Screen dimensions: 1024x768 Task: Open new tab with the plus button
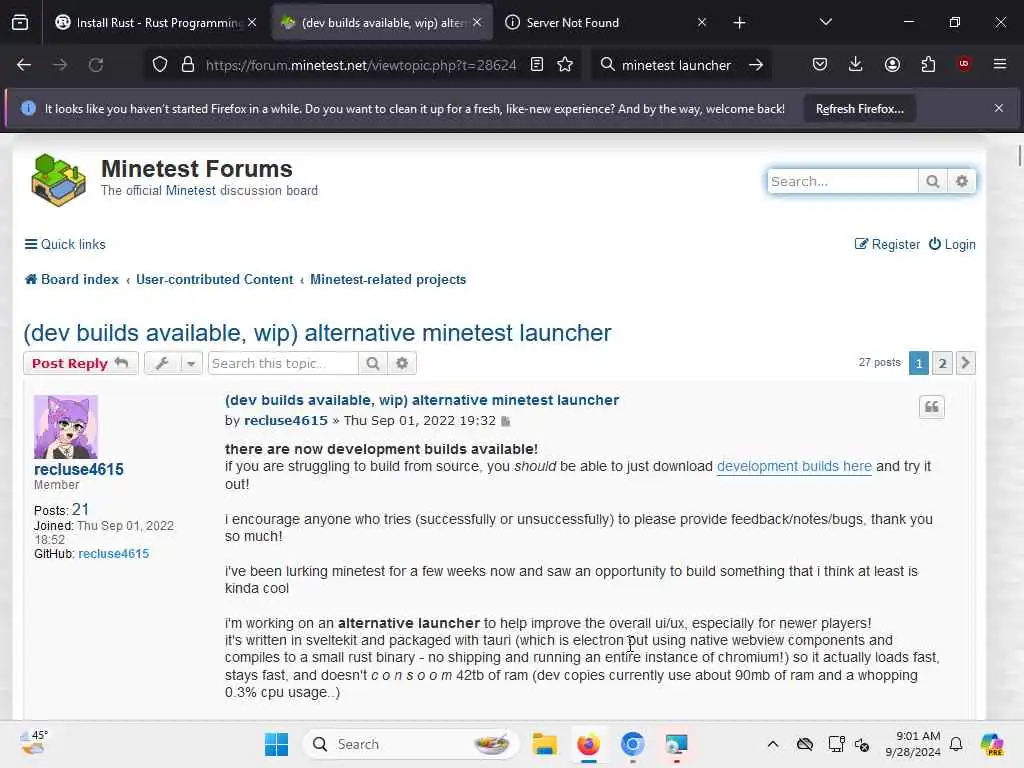(739, 23)
